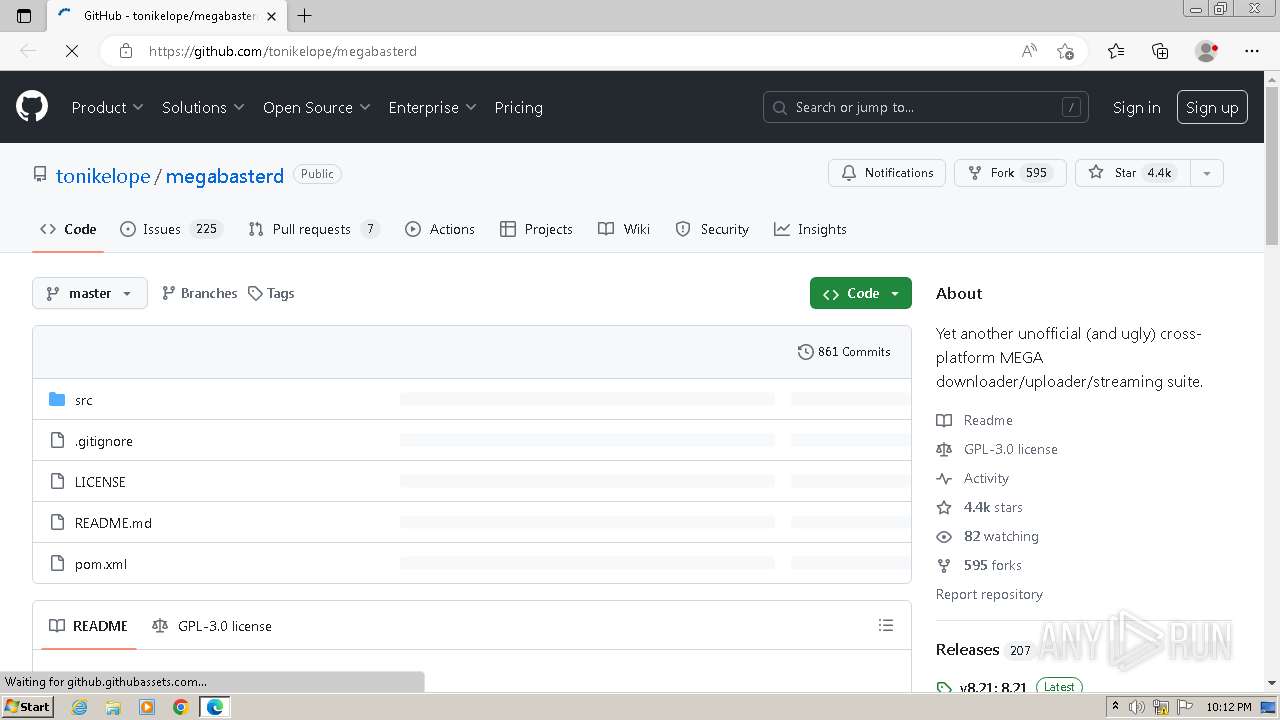The image size is (1280, 720).
Task: Open the README outline icon
Action: tap(885, 625)
